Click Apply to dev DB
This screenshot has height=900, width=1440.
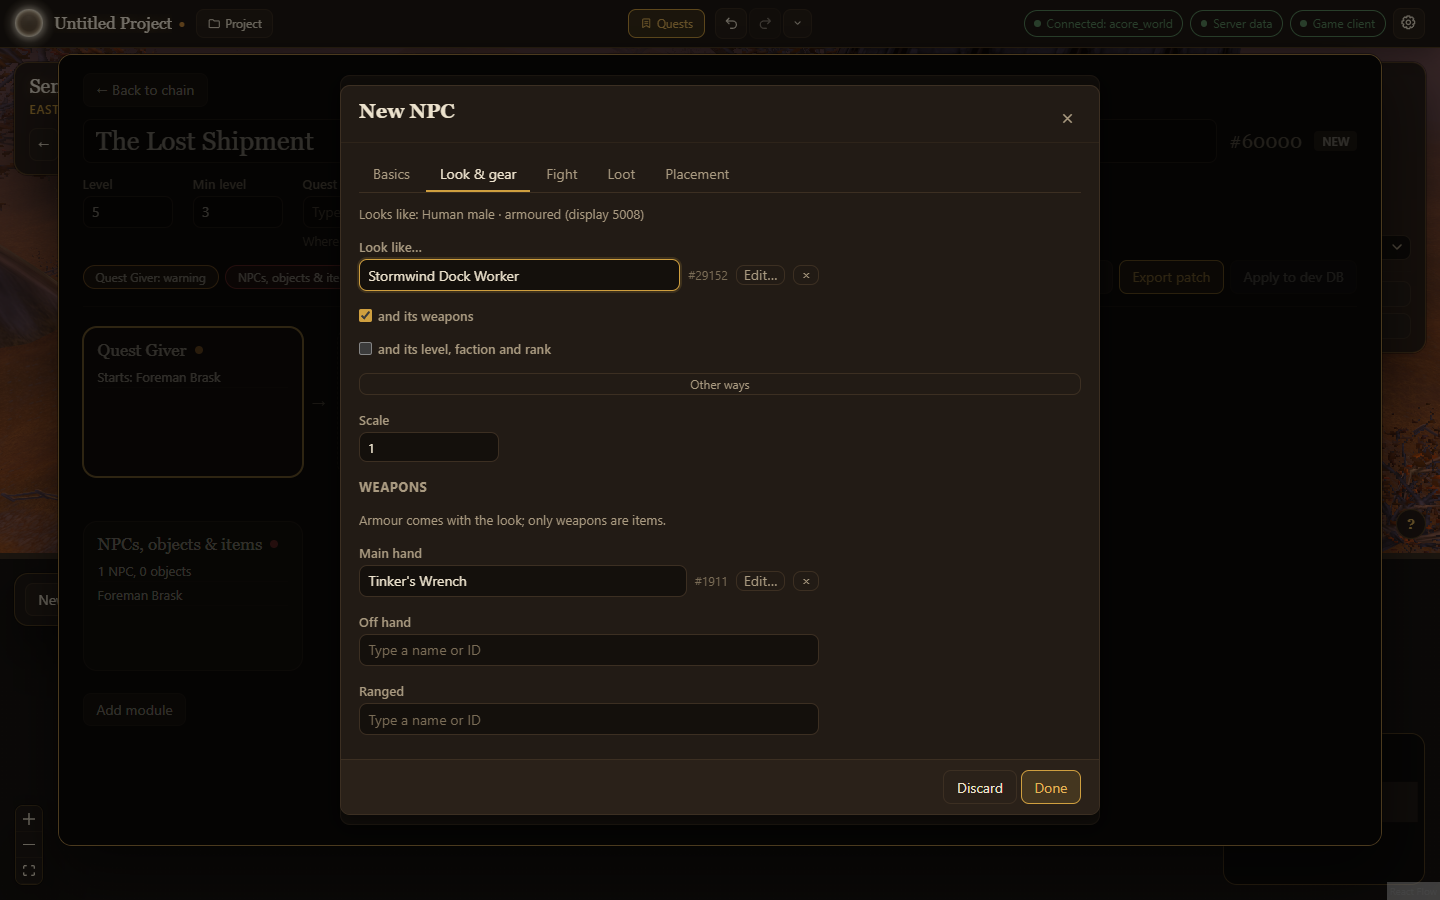tap(1293, 277)
